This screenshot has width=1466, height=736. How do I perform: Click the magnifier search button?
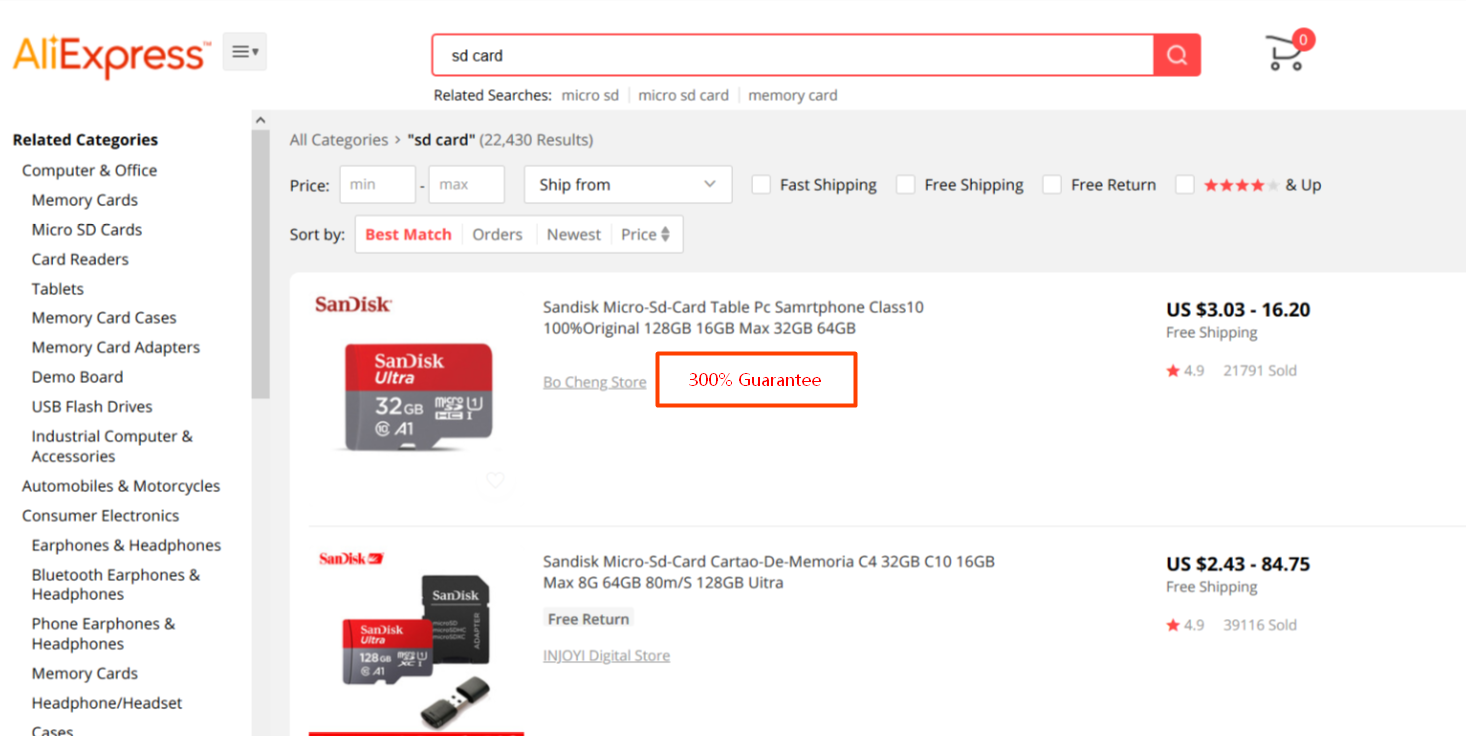pos(1176,56)
